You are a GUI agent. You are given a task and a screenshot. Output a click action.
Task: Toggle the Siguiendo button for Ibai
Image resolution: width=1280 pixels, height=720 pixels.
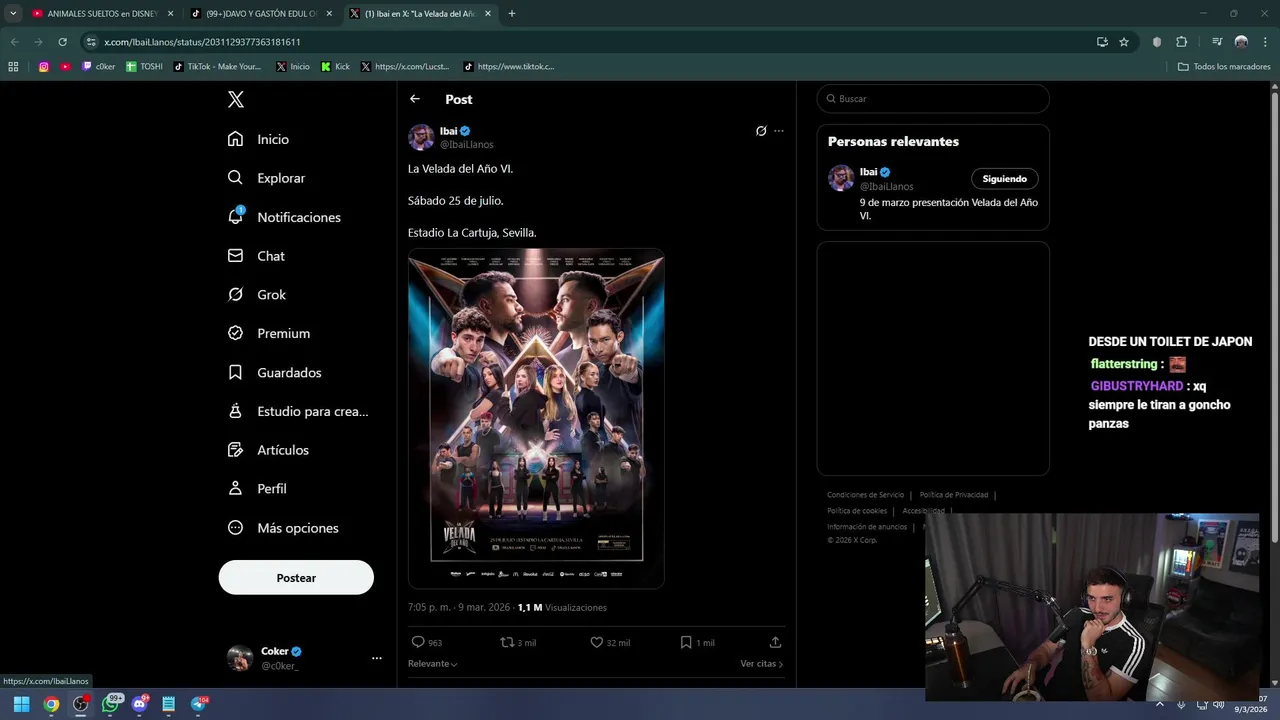coord(1005,179)
